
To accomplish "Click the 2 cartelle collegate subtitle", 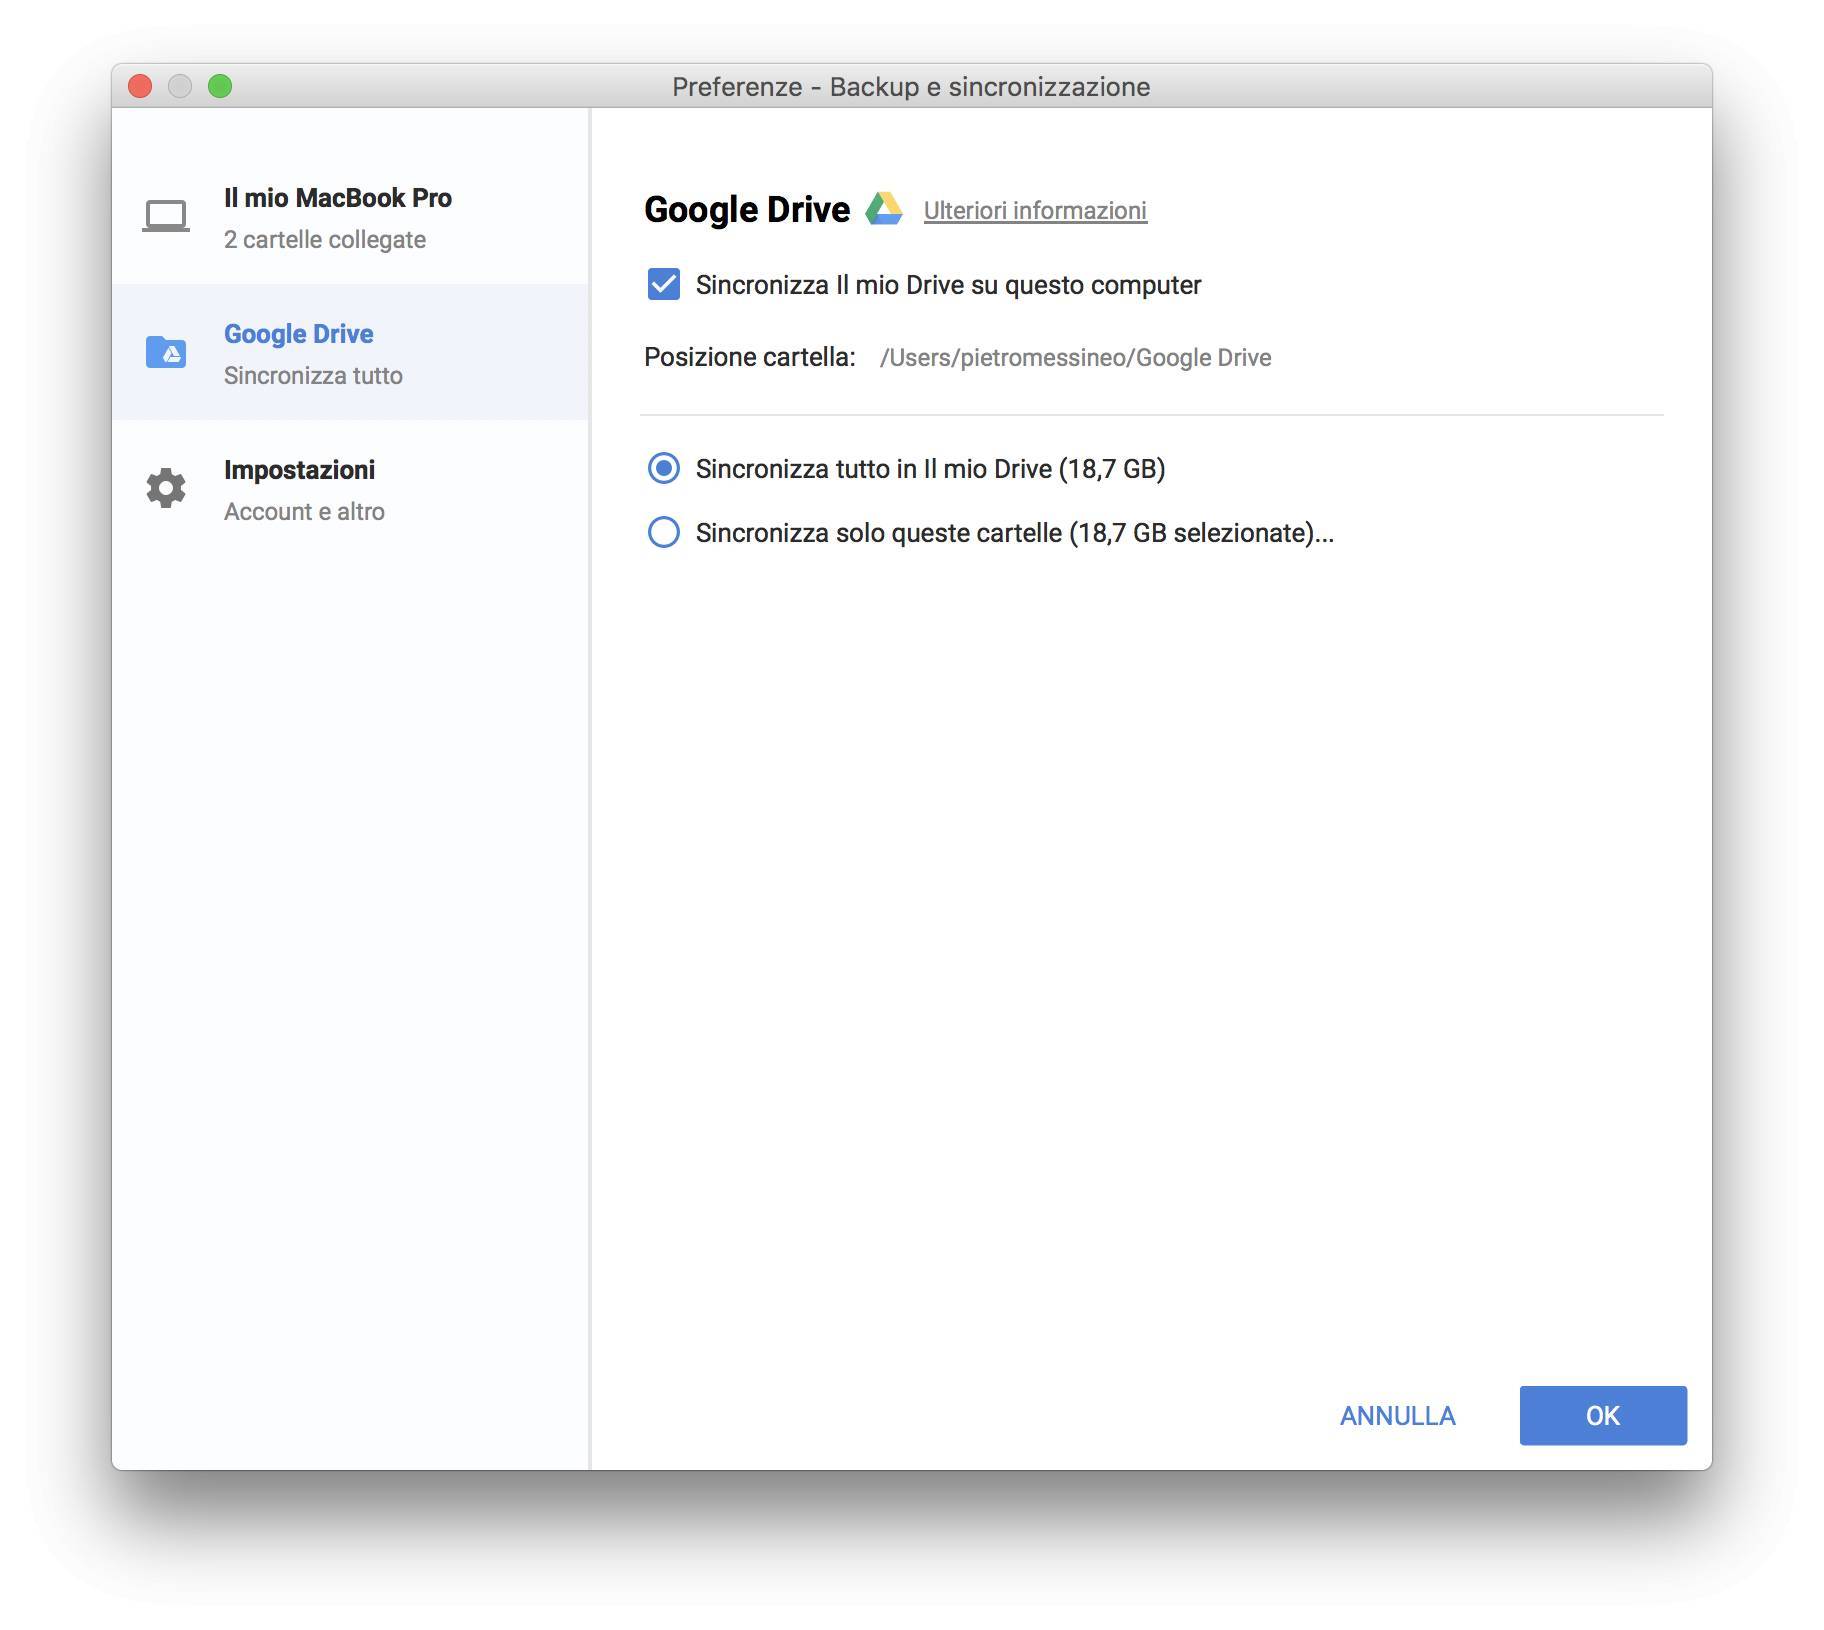I will (325, 240).
